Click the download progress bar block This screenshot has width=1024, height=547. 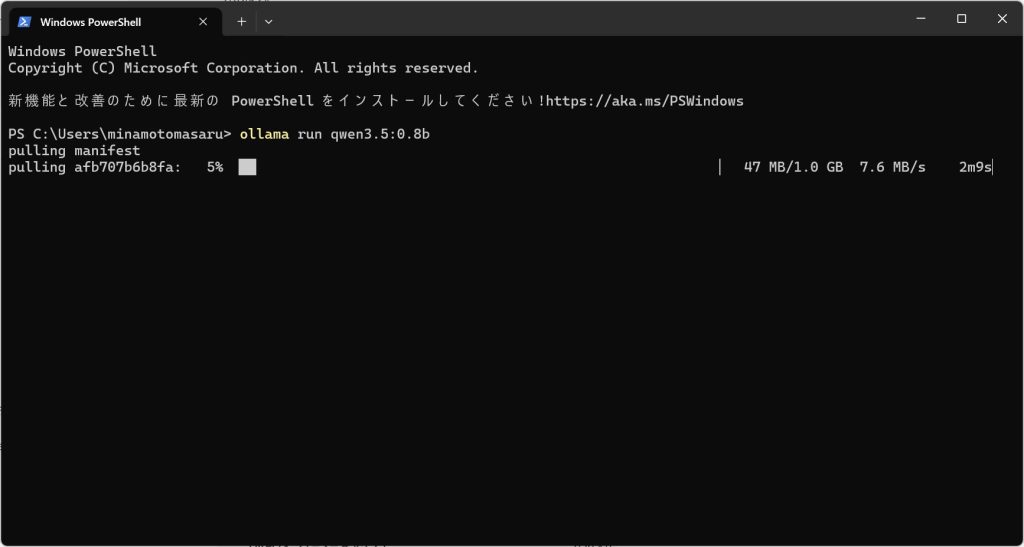click(248, 167)
